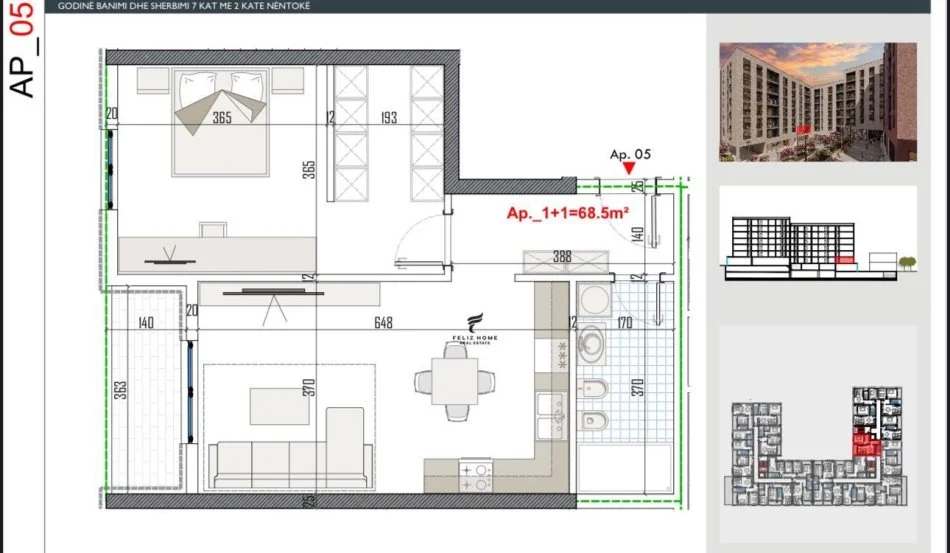The width and height of the screenshot is (950, 553).
Task: Click the living room wall-mounted TV unit
Action: coord(259,294)
